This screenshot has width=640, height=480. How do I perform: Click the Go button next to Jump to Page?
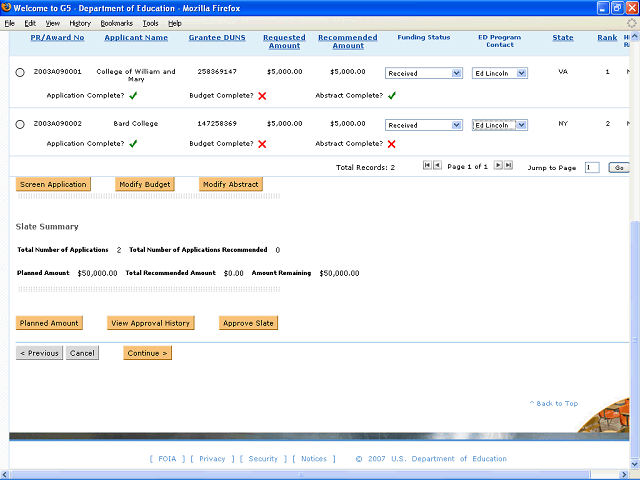point(619,168)
